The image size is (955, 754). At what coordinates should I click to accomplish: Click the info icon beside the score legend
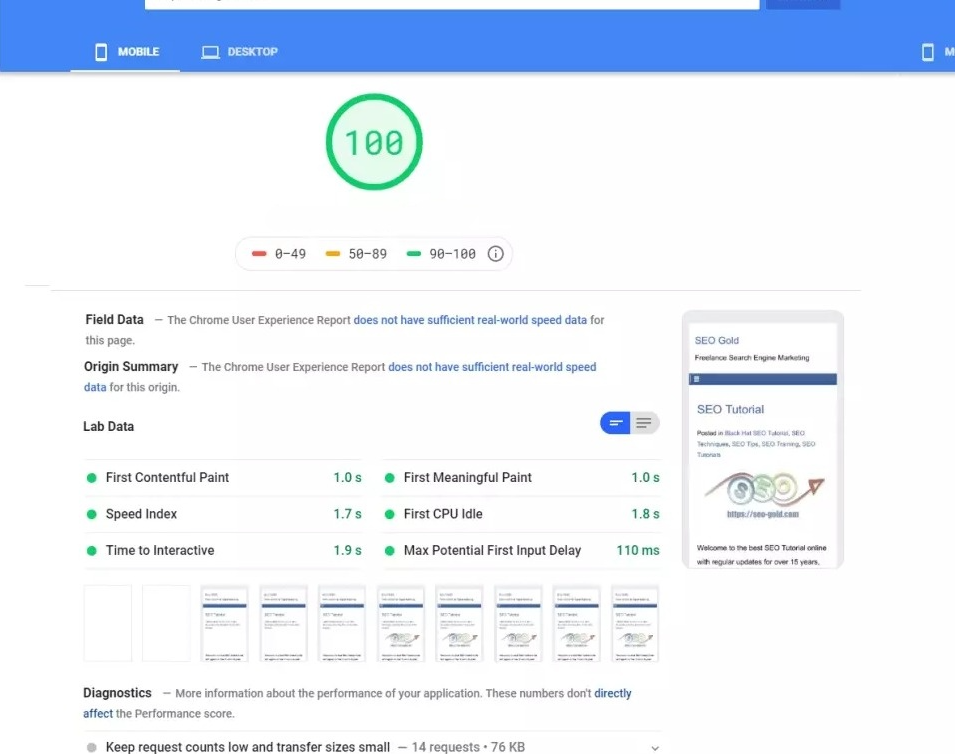click(495, 254)
